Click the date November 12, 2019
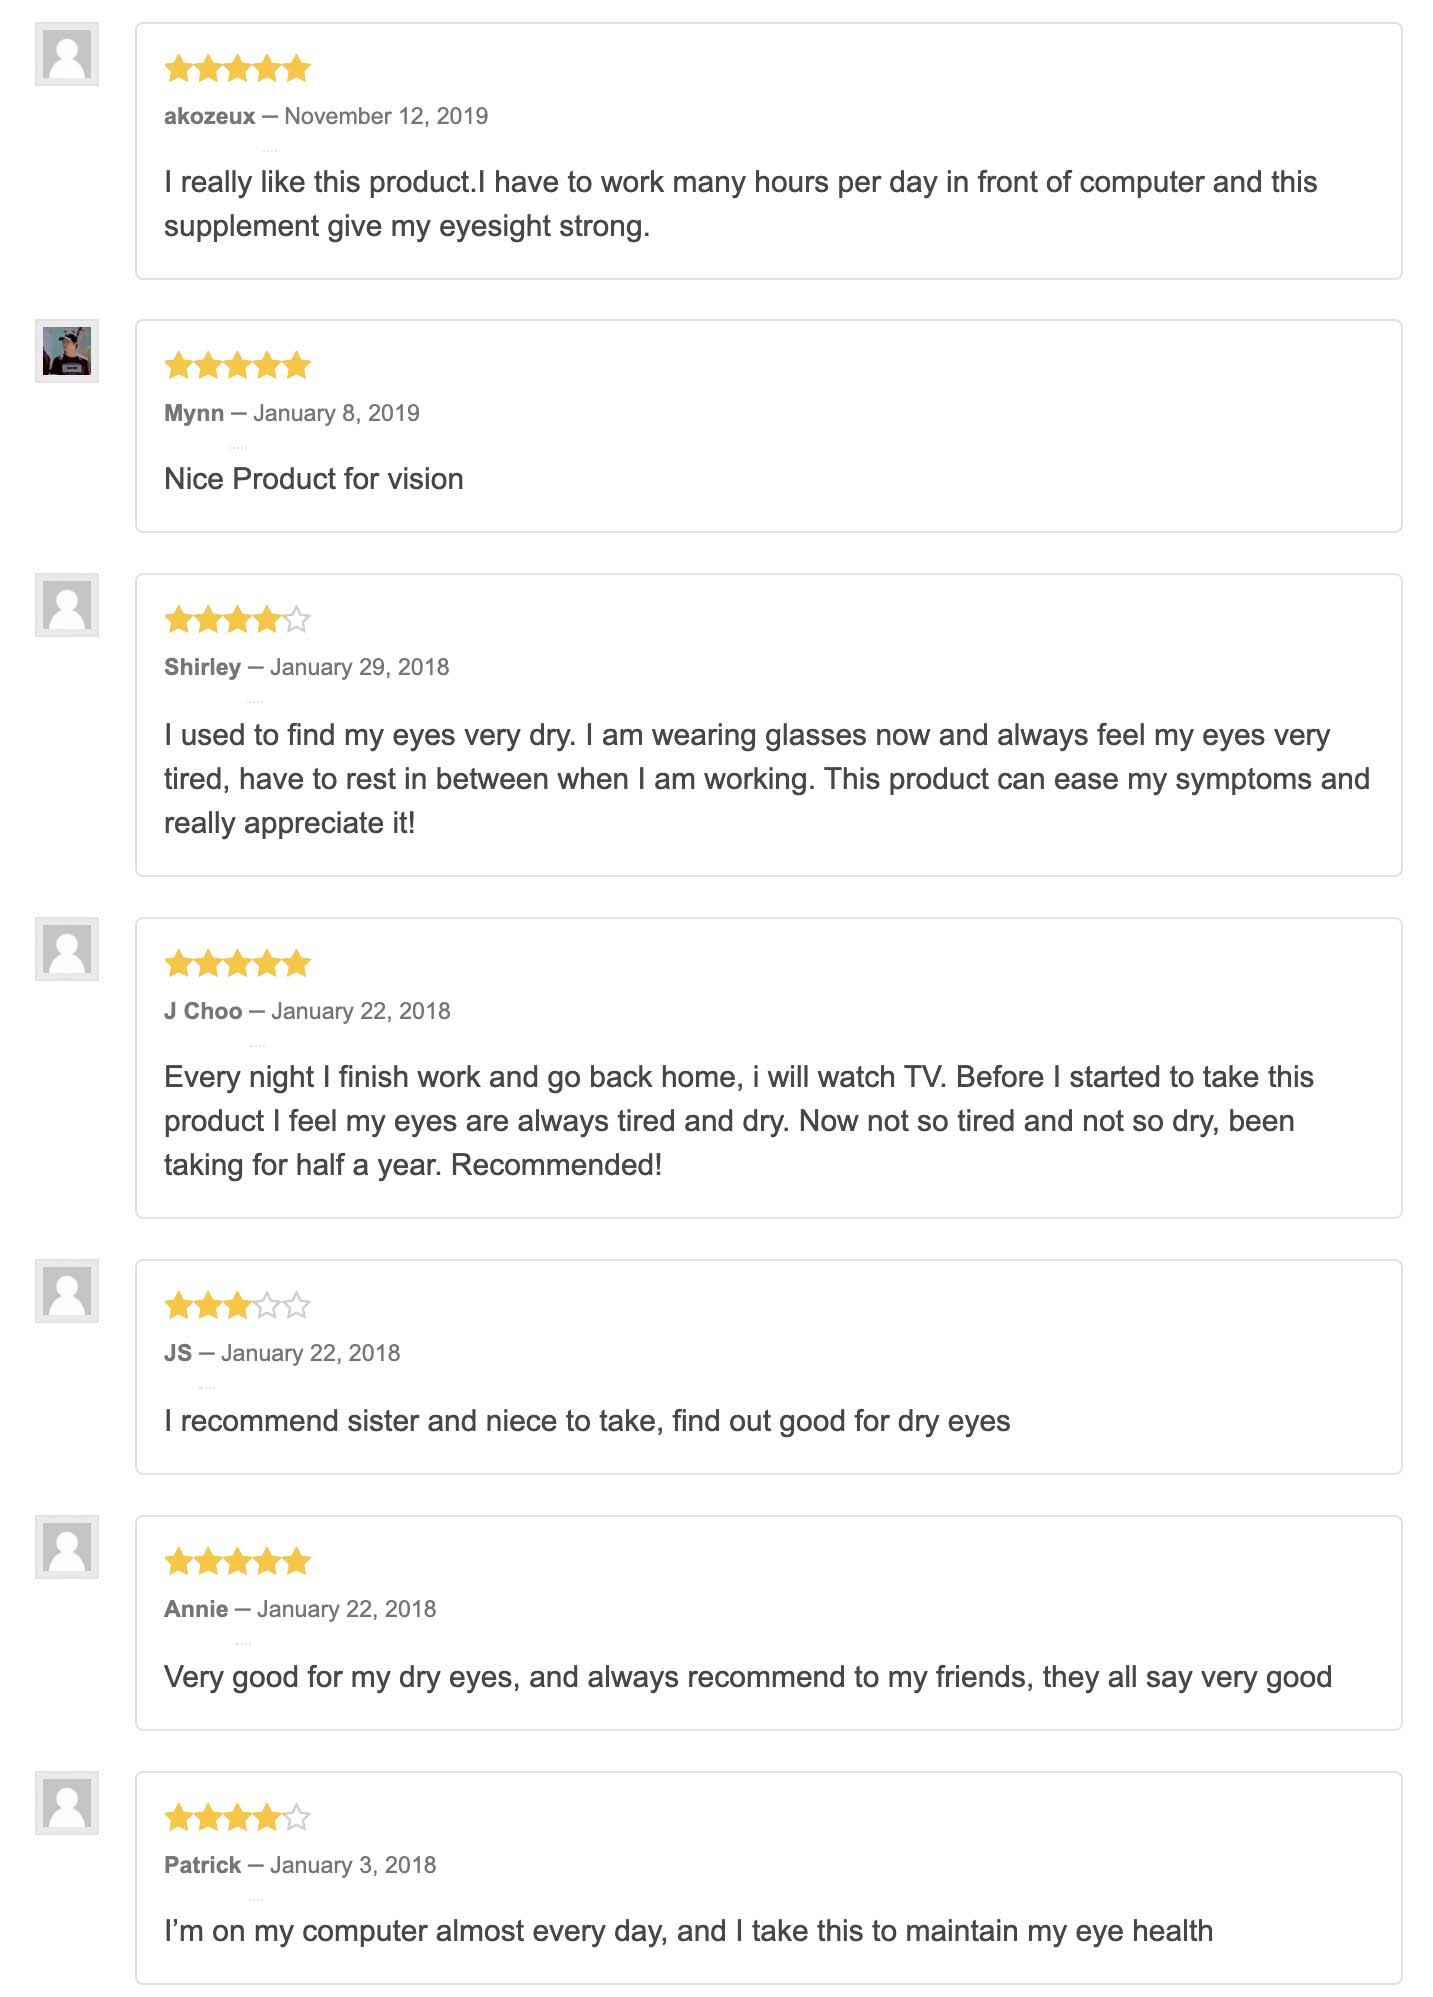Viewport: 1433px width, 1997px height. pyautogui.click(x=386, y=116)
